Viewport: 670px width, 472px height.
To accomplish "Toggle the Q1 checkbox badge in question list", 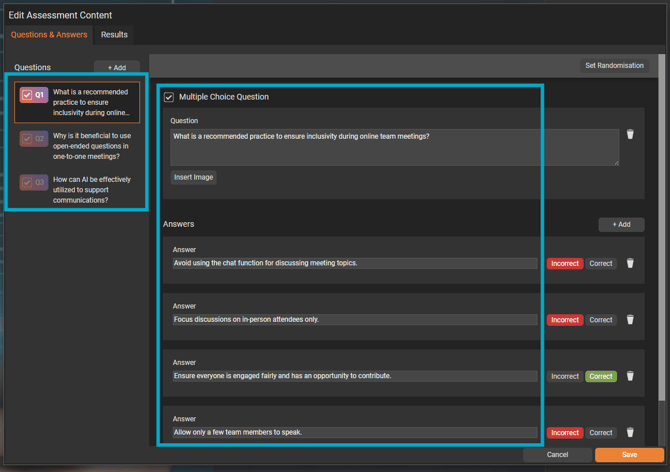I will [33, 95].
